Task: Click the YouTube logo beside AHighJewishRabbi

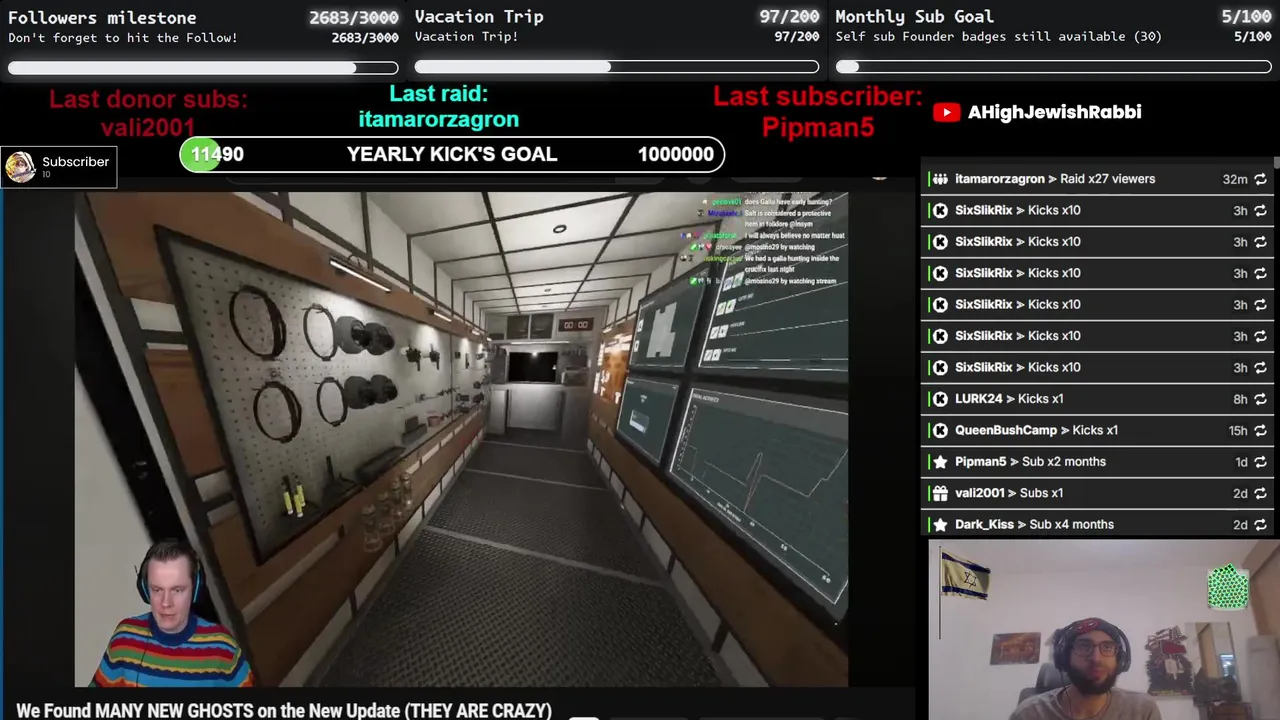Action: coord(946,112)
